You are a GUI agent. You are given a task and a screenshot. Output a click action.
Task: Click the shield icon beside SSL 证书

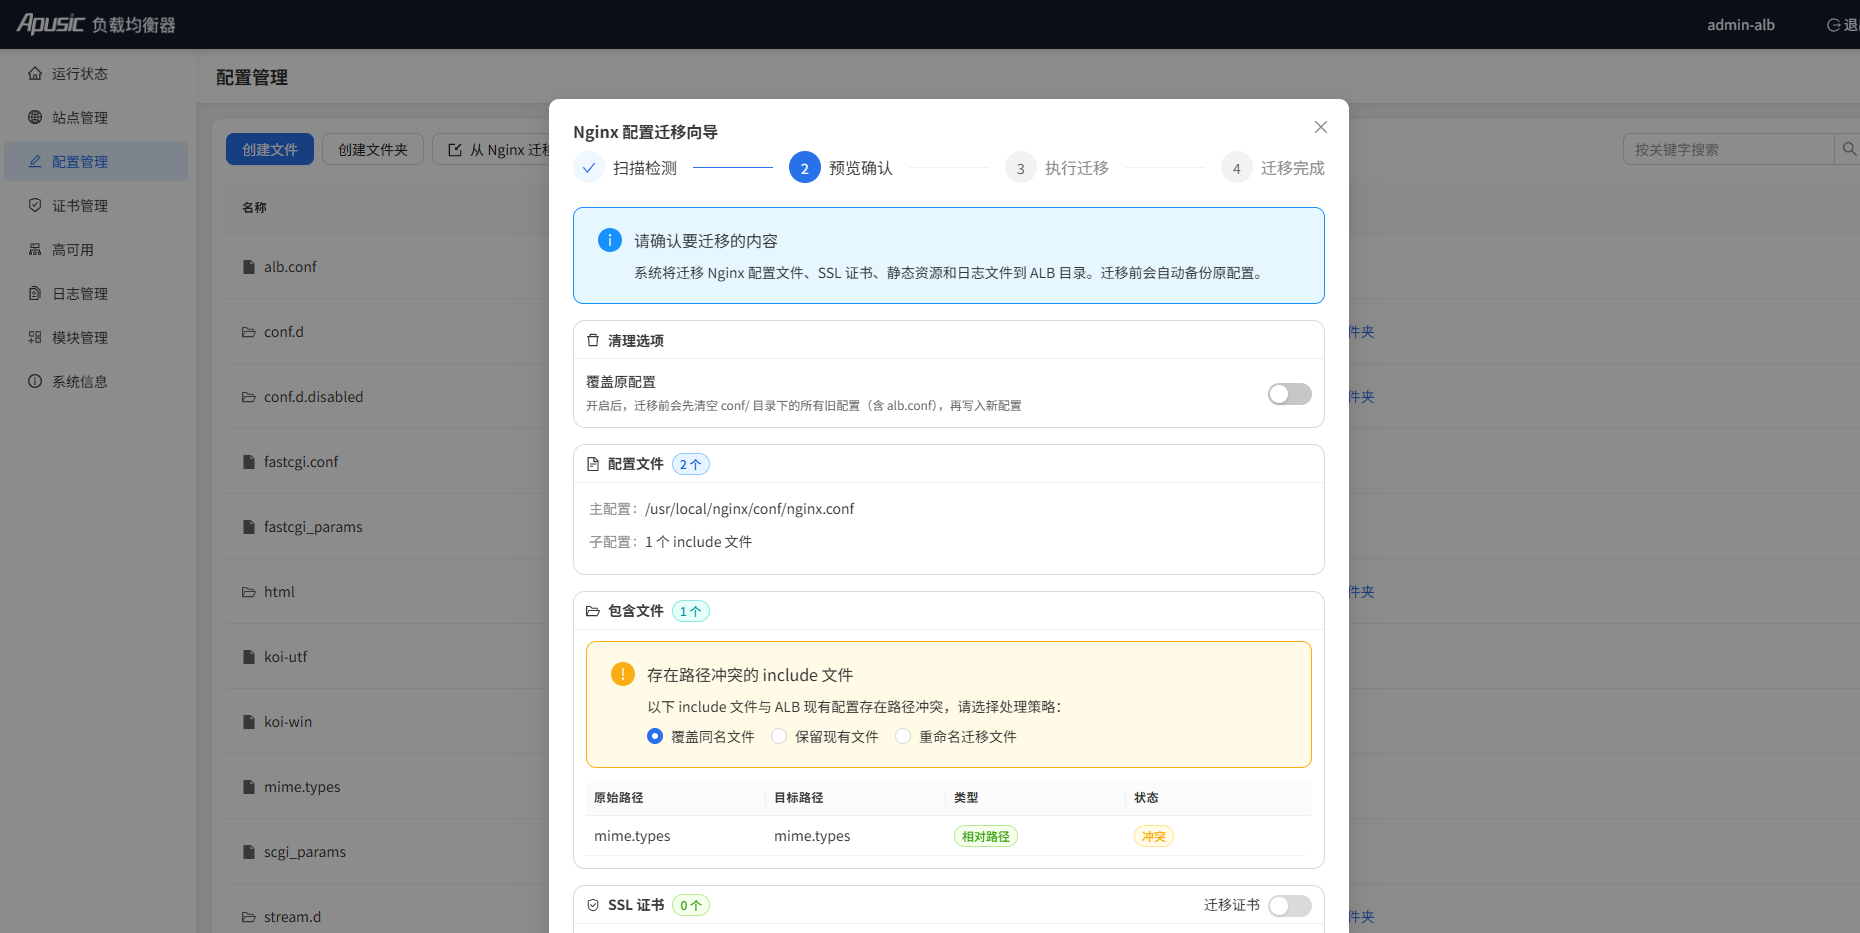593,905
